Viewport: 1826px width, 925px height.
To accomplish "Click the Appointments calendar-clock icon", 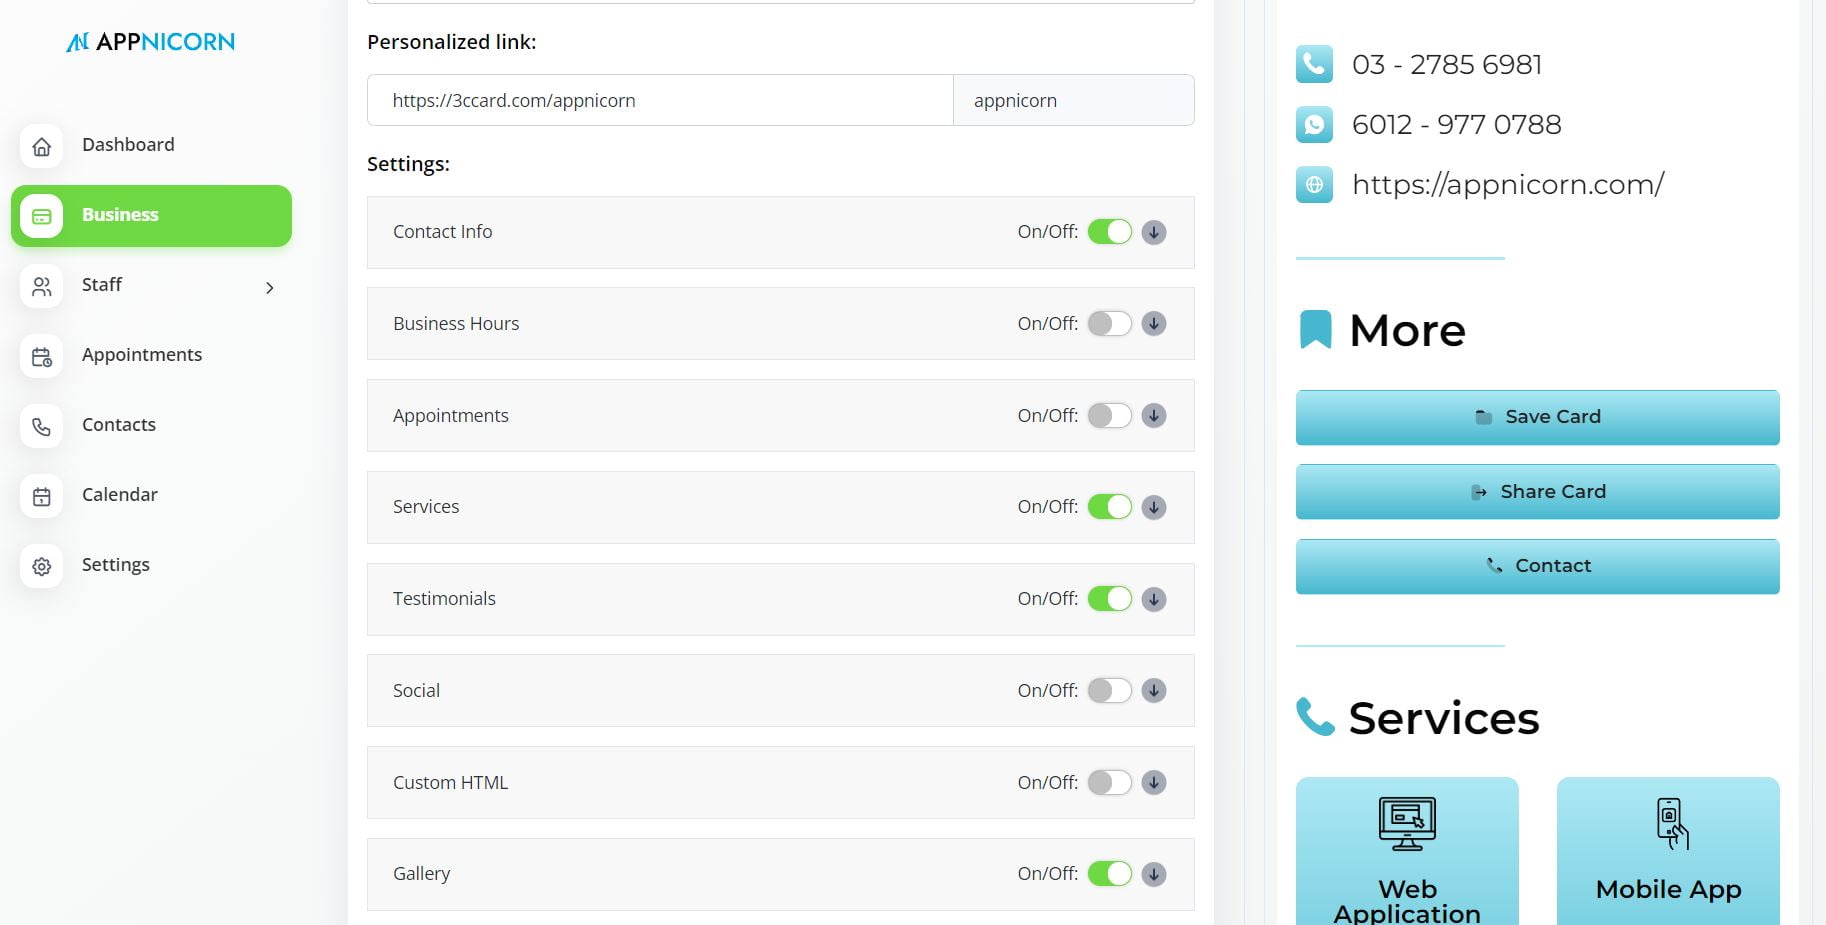I will 41,356.
